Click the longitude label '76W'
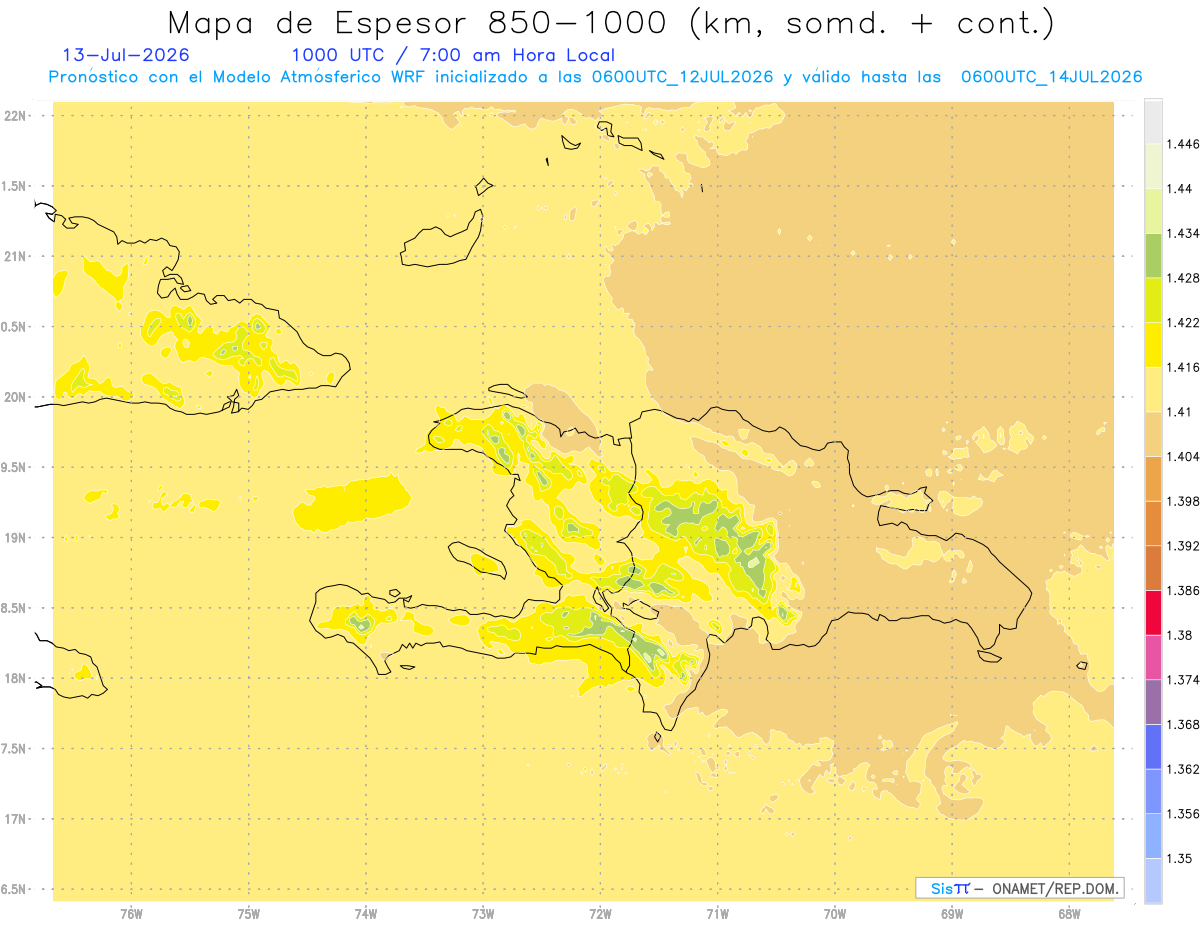The image size is (1200, 927). [131, 913]
